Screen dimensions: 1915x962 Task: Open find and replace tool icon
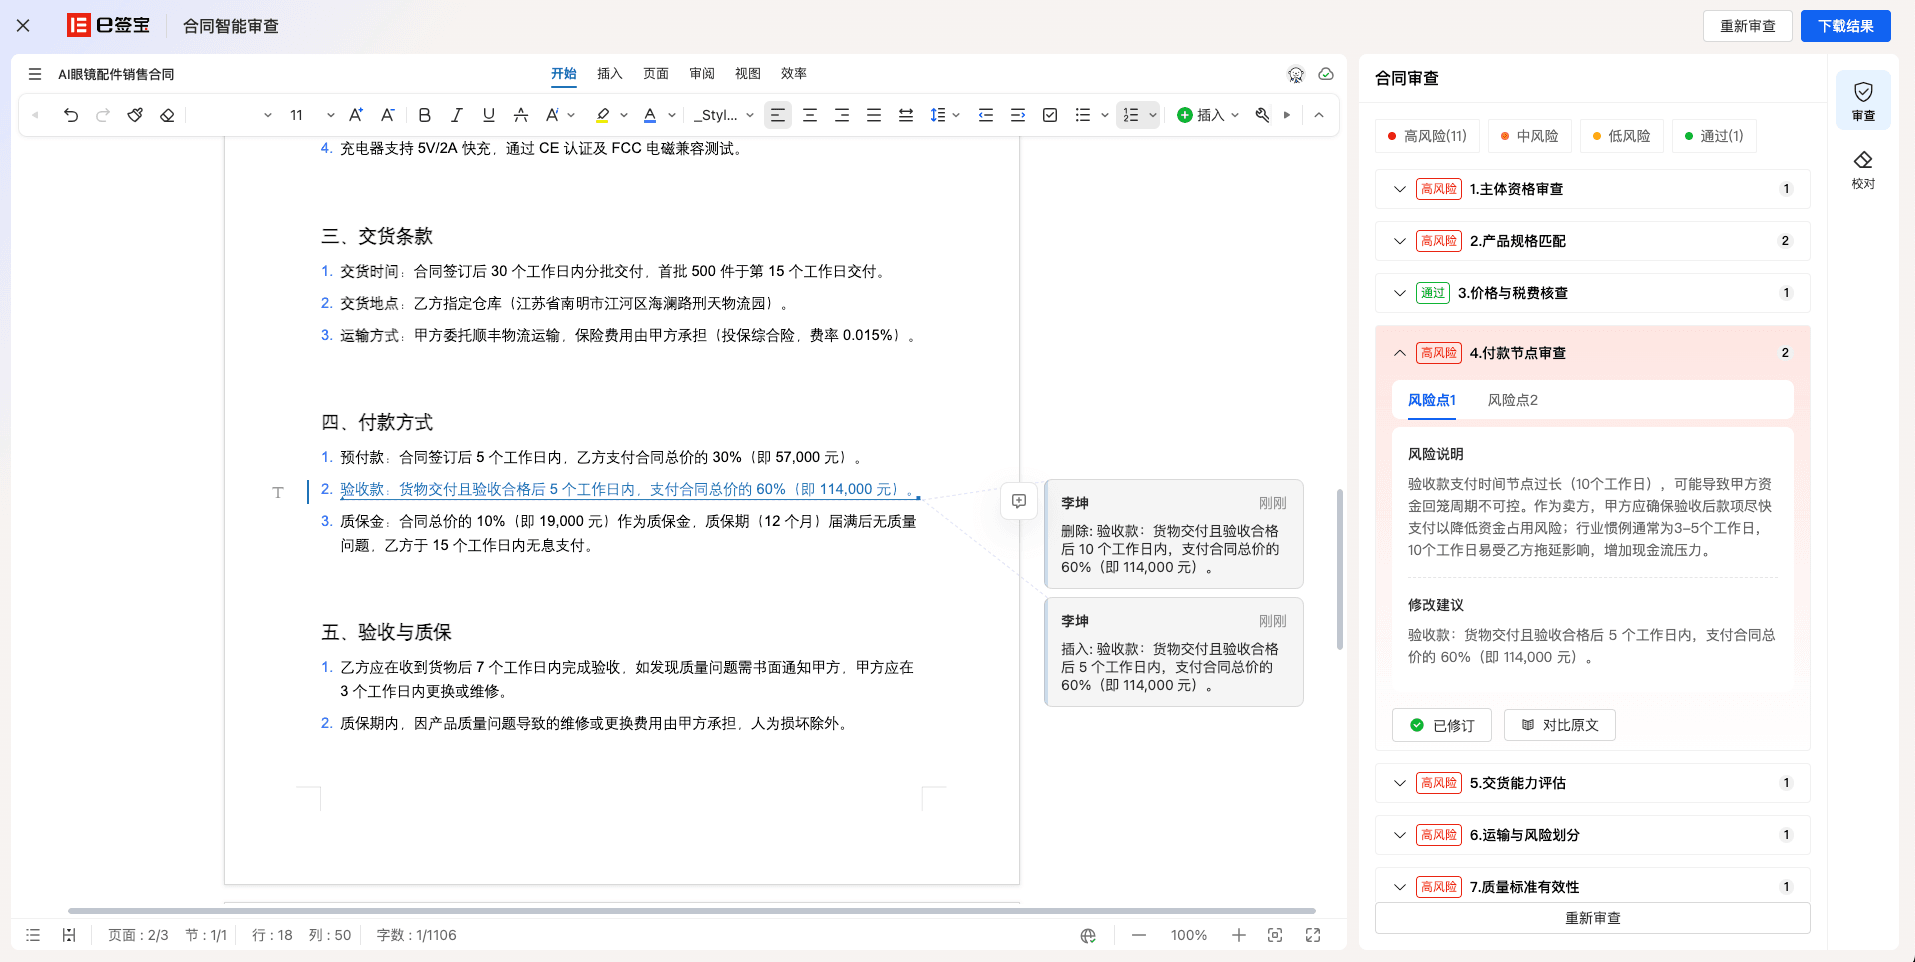click(1262, 115)
